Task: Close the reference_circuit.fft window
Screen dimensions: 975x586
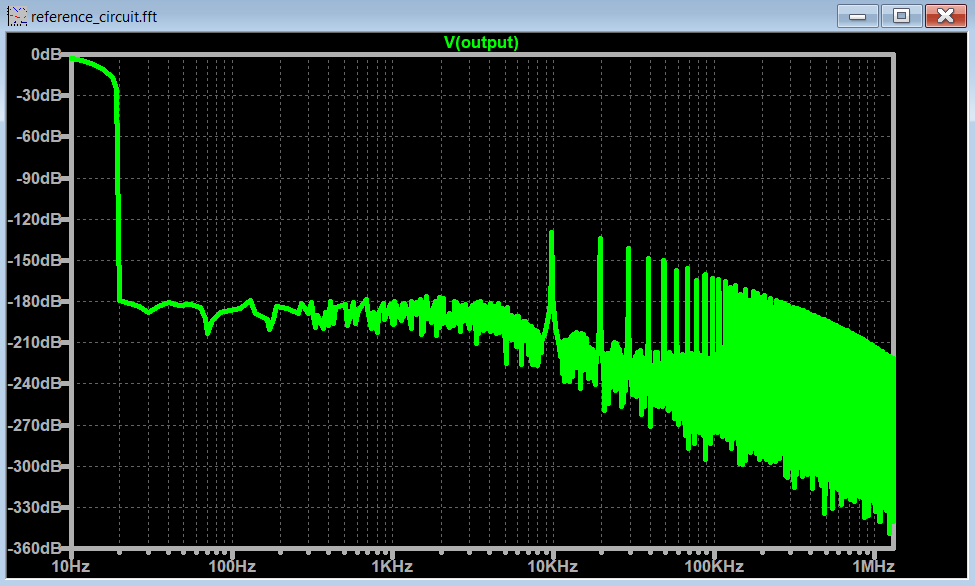Action: [944, 16]
